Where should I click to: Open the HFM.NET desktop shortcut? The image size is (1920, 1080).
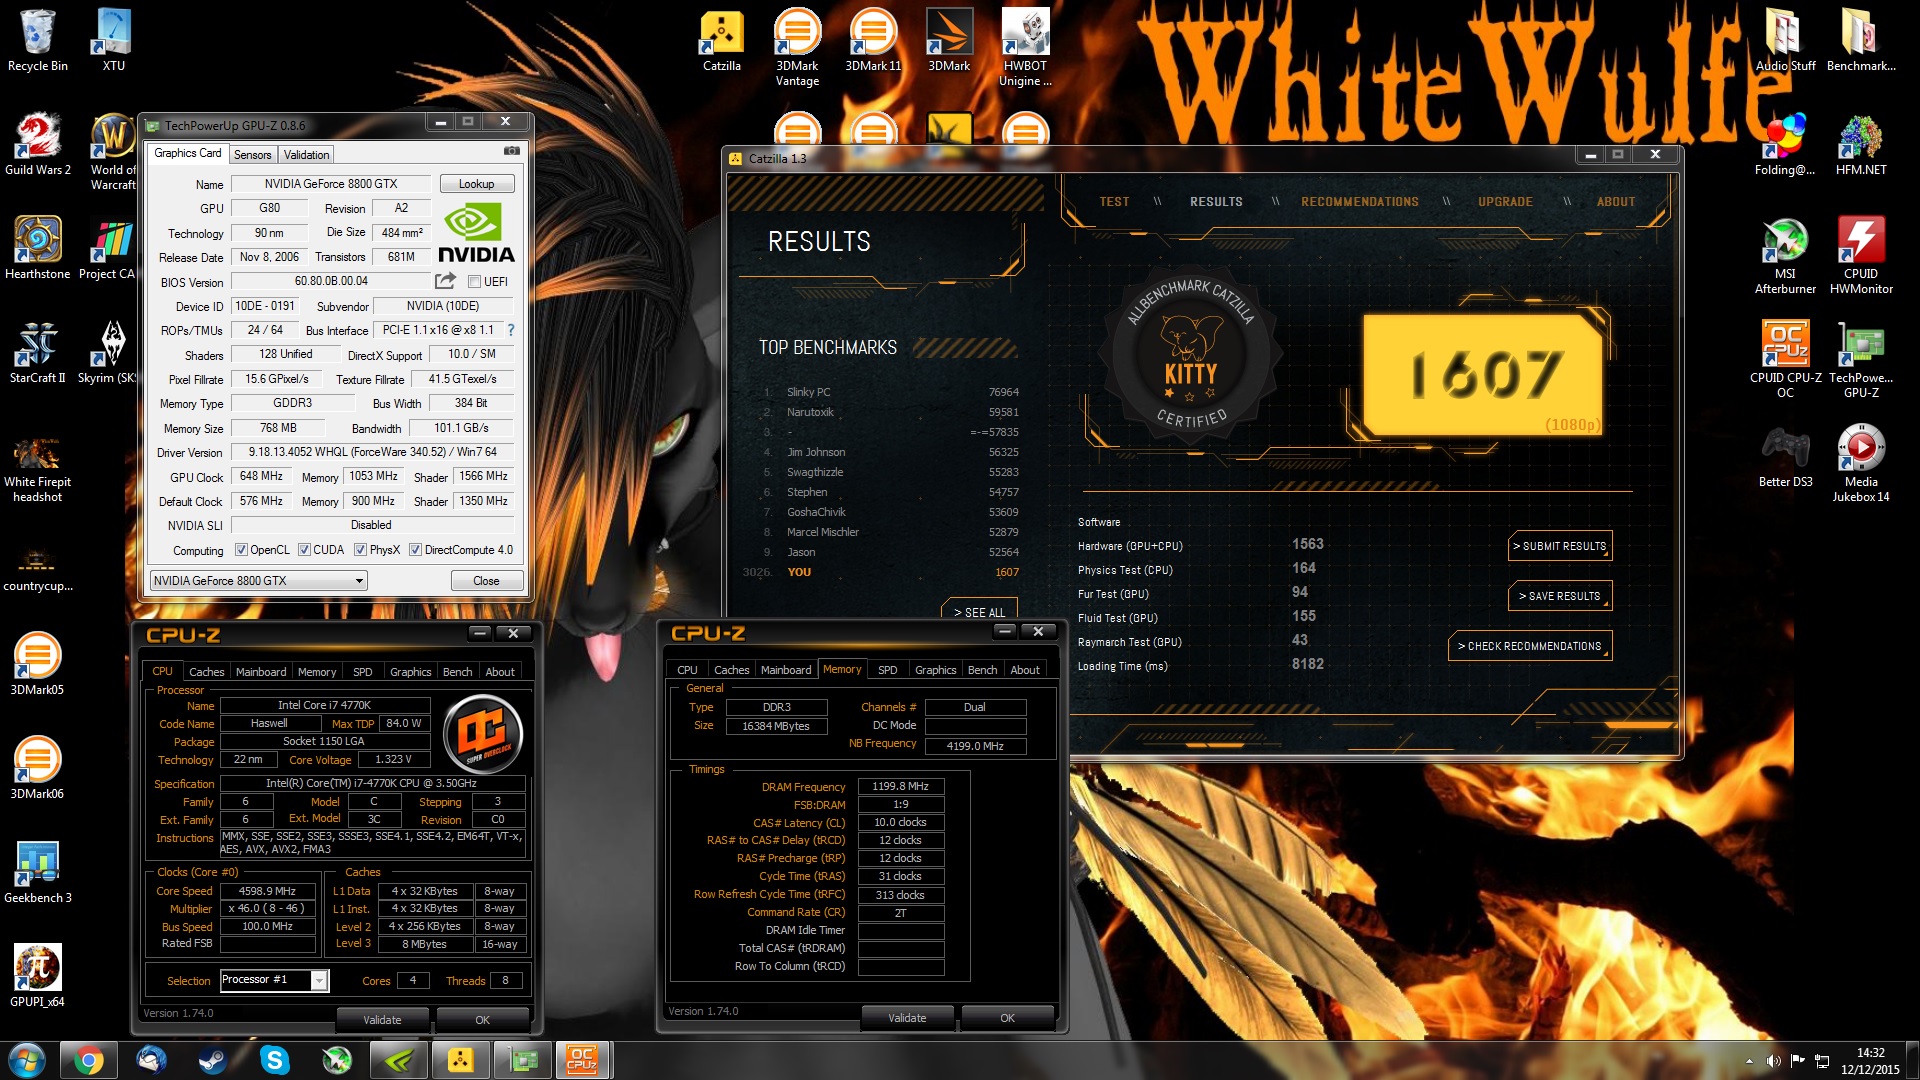coord(1861,145)
